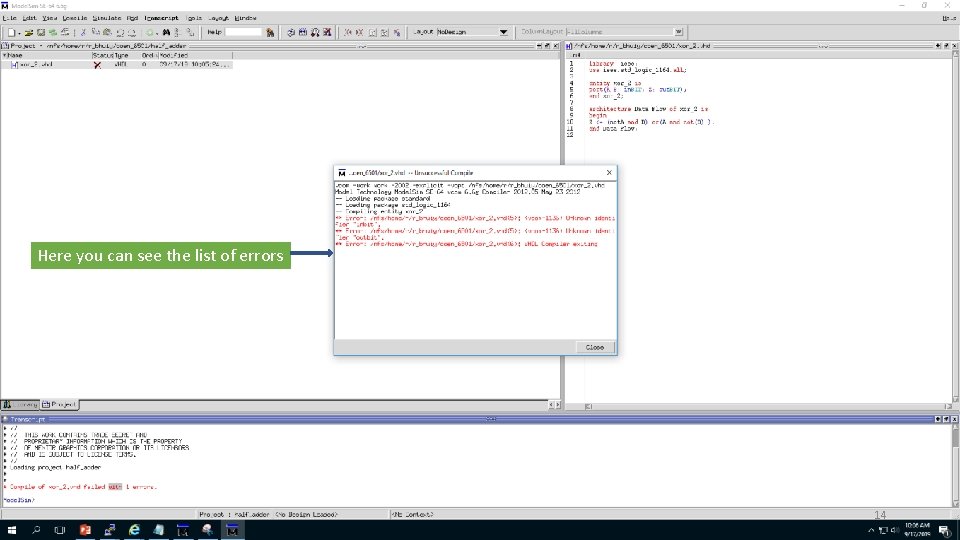Click the Transcript pane vertical scrollbar
960x540 pixels.
pyautogui.click(x=955, y=465)
